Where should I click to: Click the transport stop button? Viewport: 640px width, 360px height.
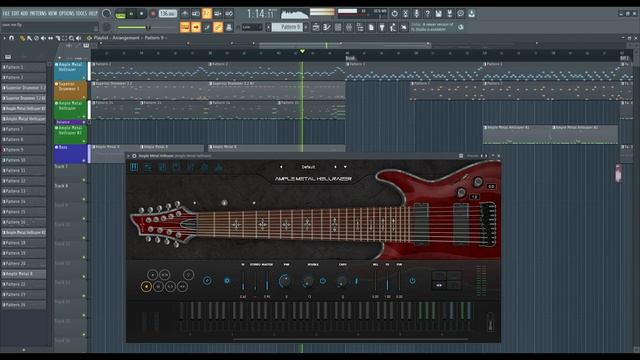pos(142,14)
